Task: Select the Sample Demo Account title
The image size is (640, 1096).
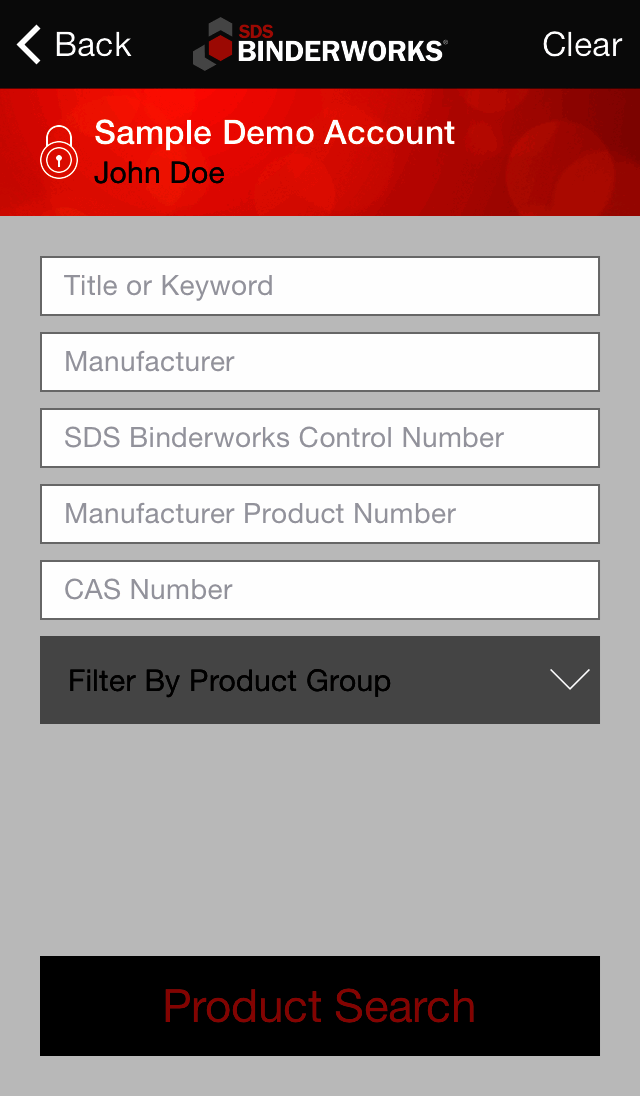Action: pos(275,133)
